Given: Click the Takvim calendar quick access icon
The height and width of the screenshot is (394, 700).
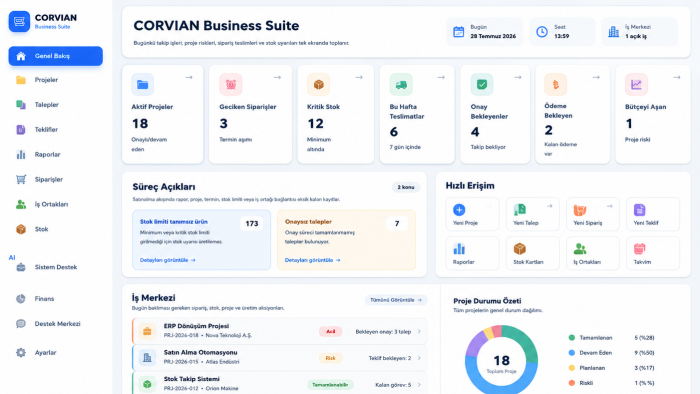Looking at the screenshot, I should [640, 249].
